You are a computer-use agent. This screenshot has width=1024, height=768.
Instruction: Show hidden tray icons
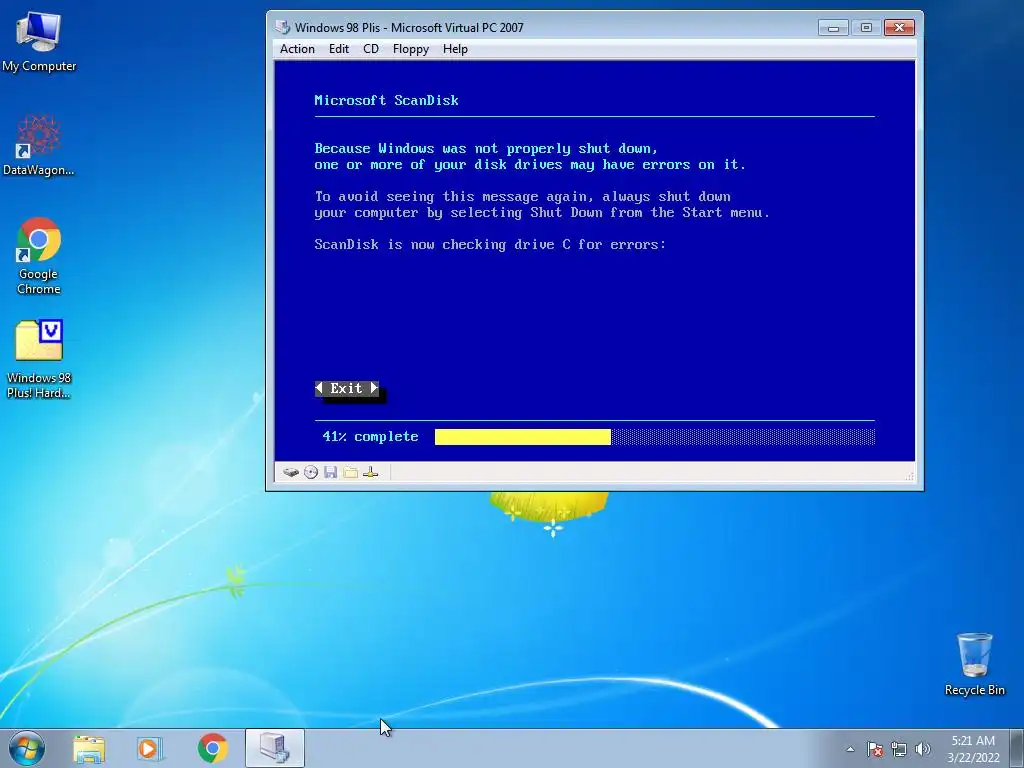[850, 749]
